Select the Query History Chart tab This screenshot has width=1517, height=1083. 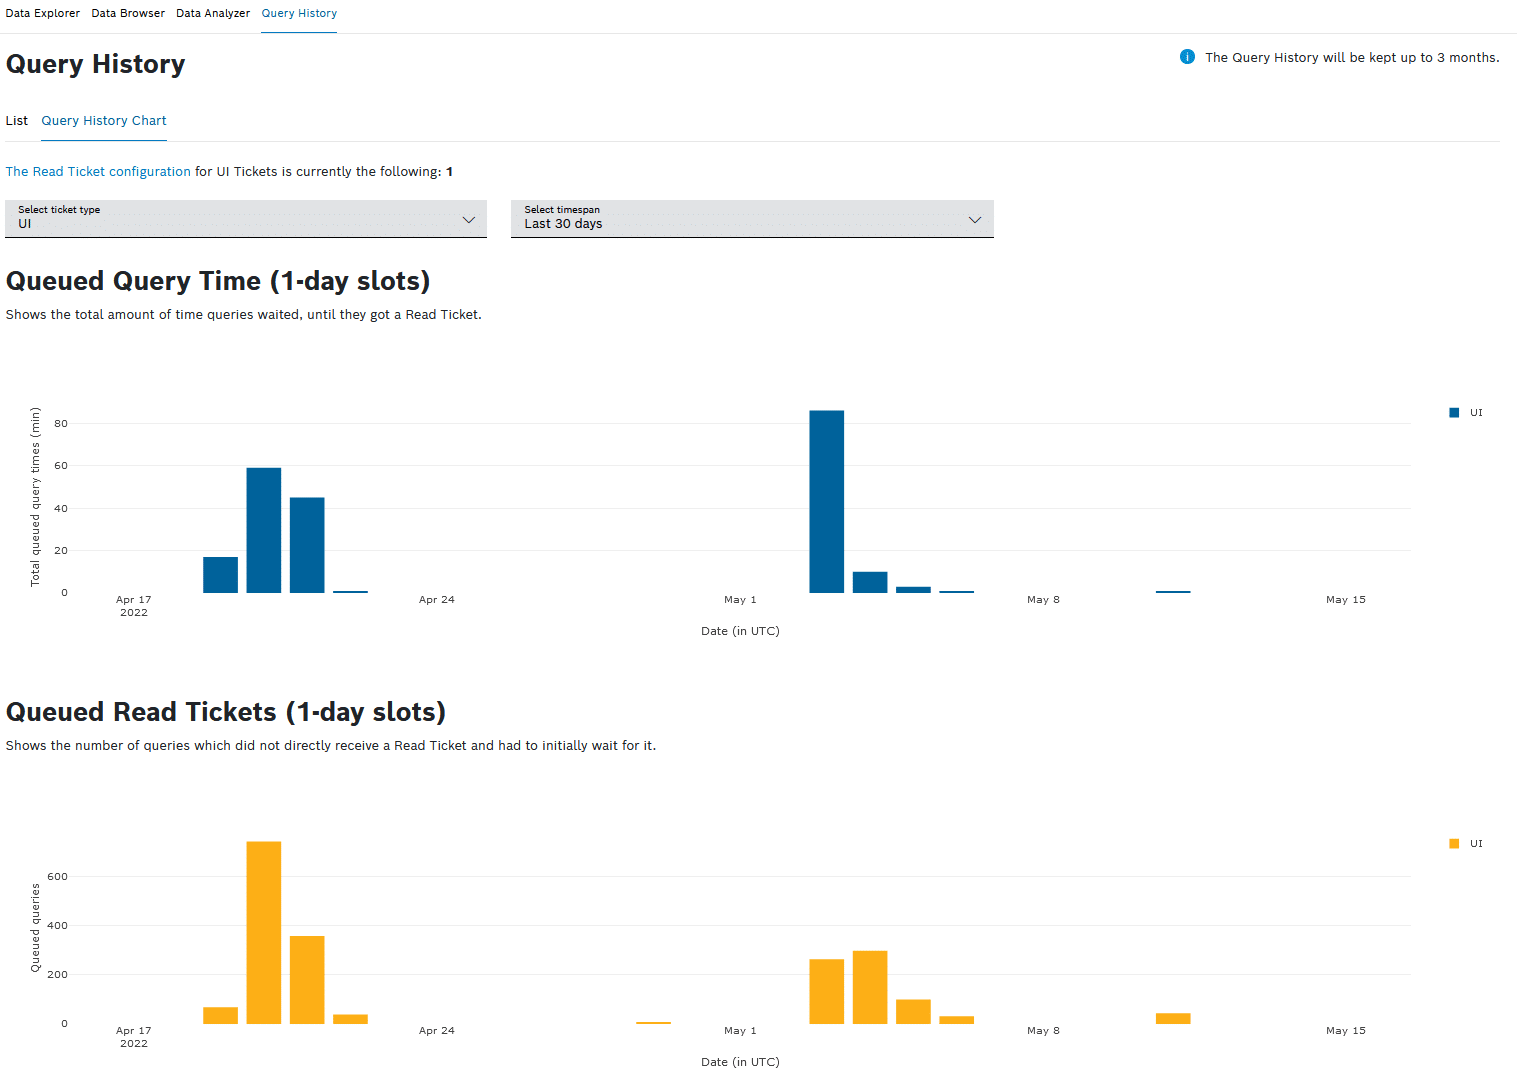[104, 120]
